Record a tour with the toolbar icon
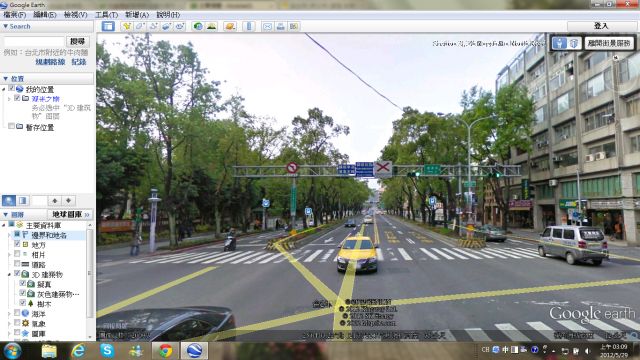 coord(180,26)
